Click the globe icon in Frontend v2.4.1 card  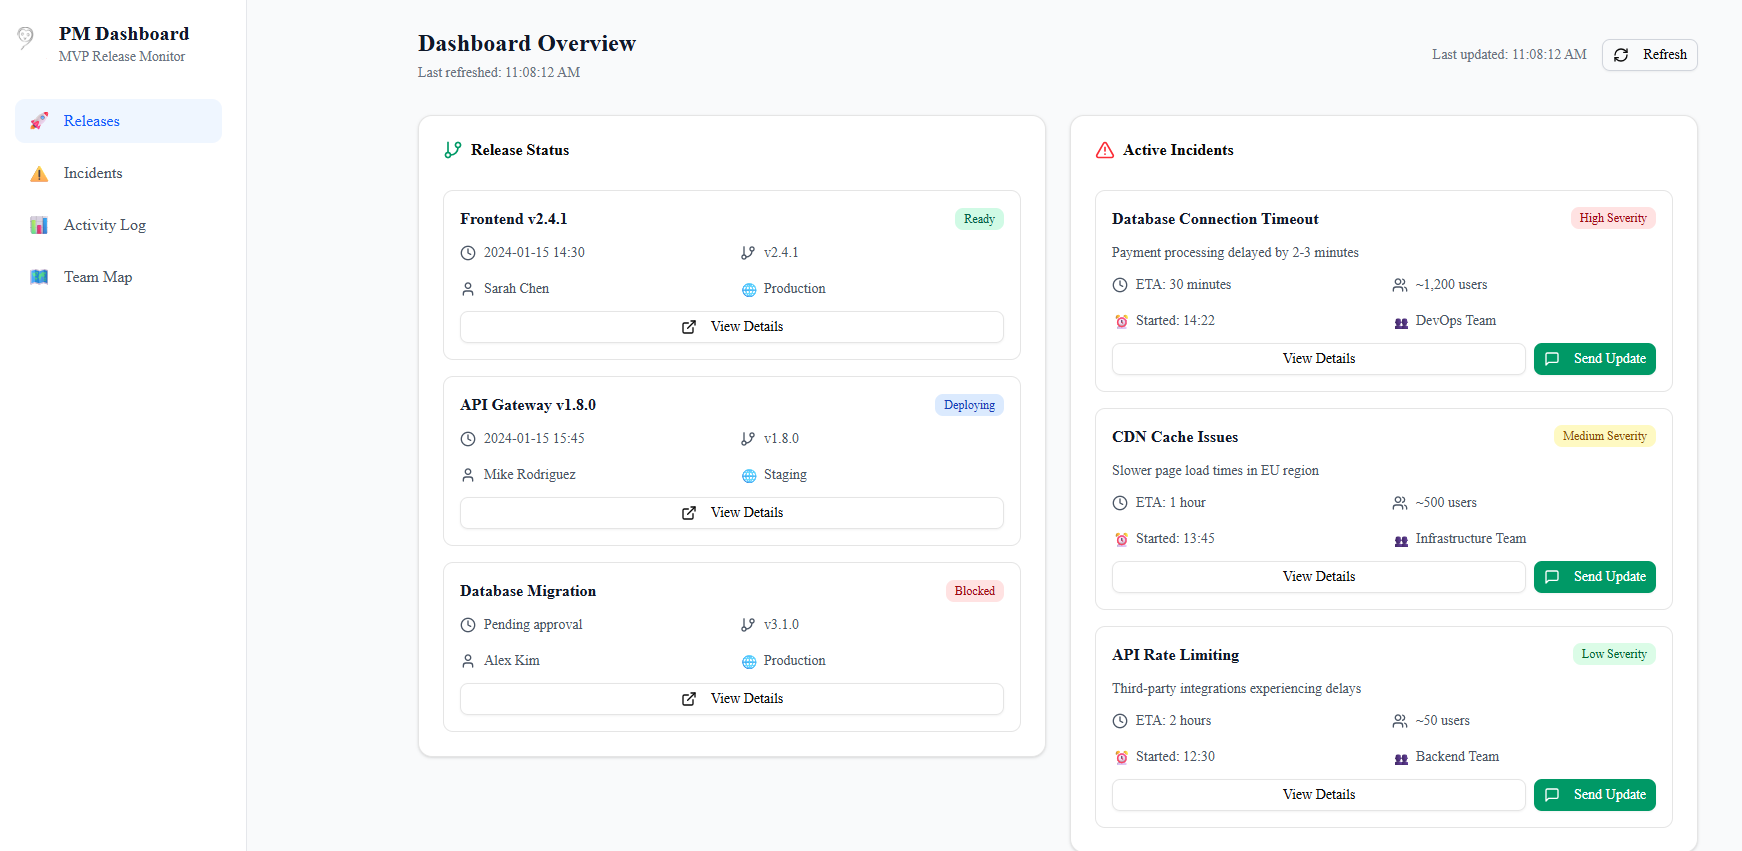[x=749, y=290]
